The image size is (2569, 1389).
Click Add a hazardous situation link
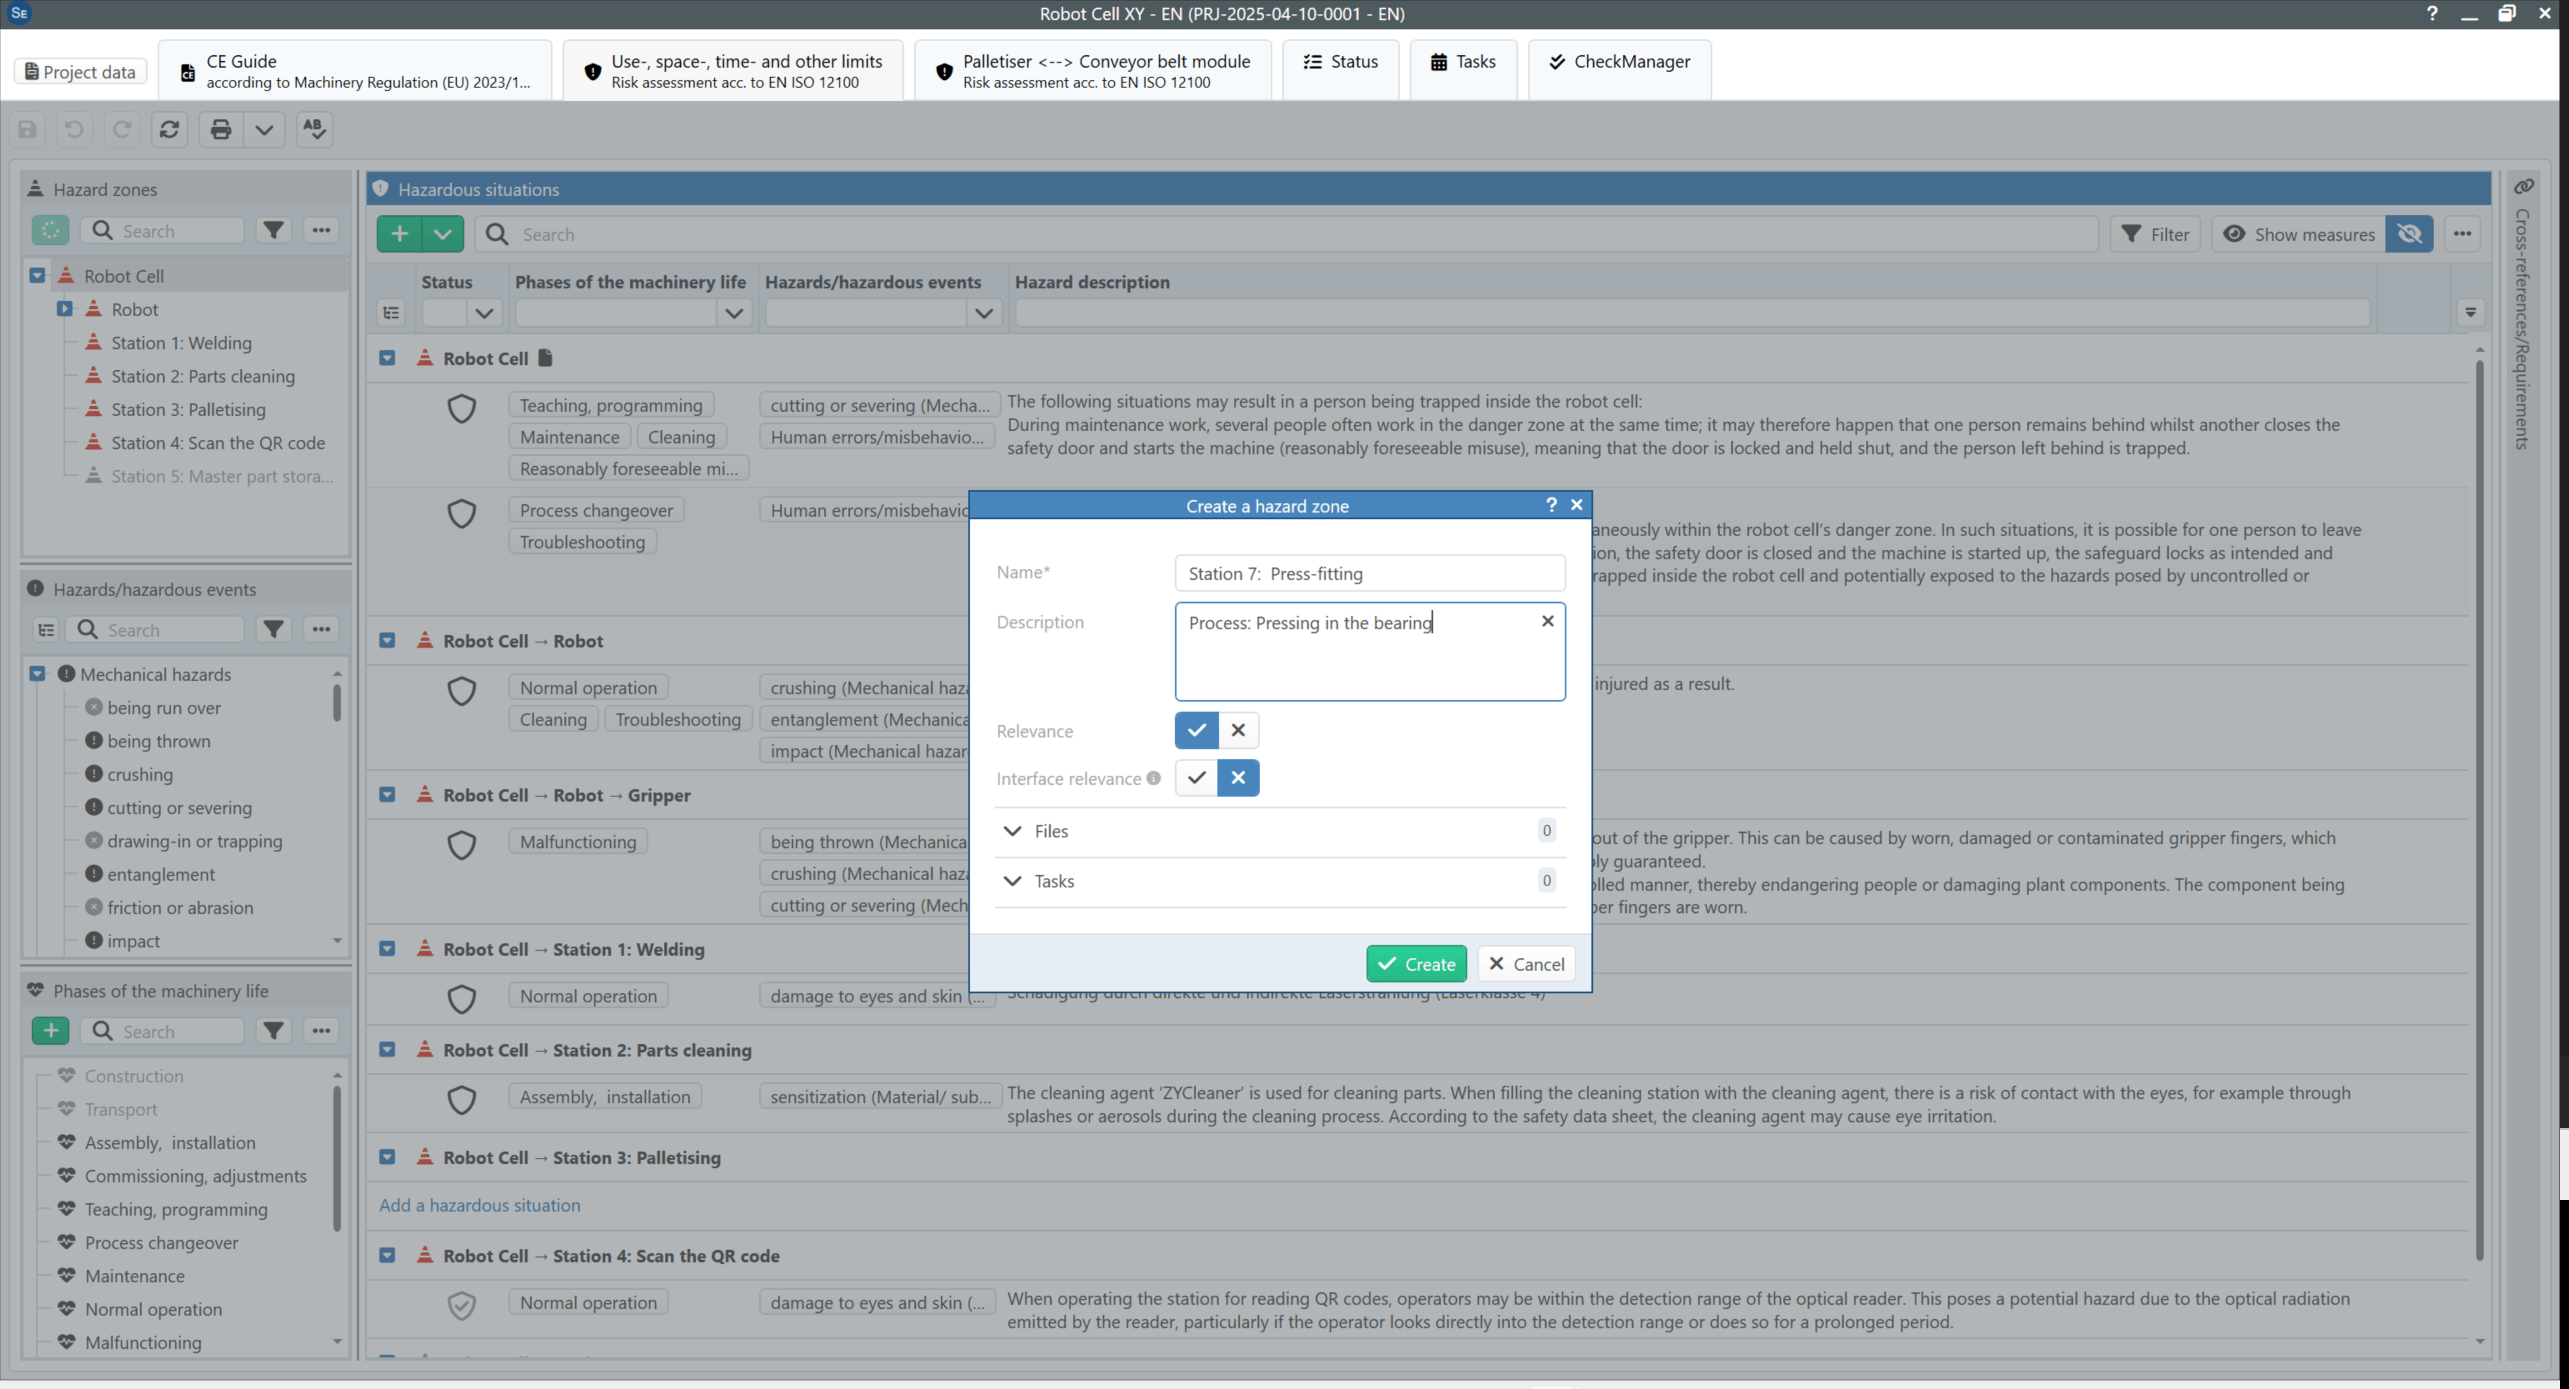(x=479, y=1205)
